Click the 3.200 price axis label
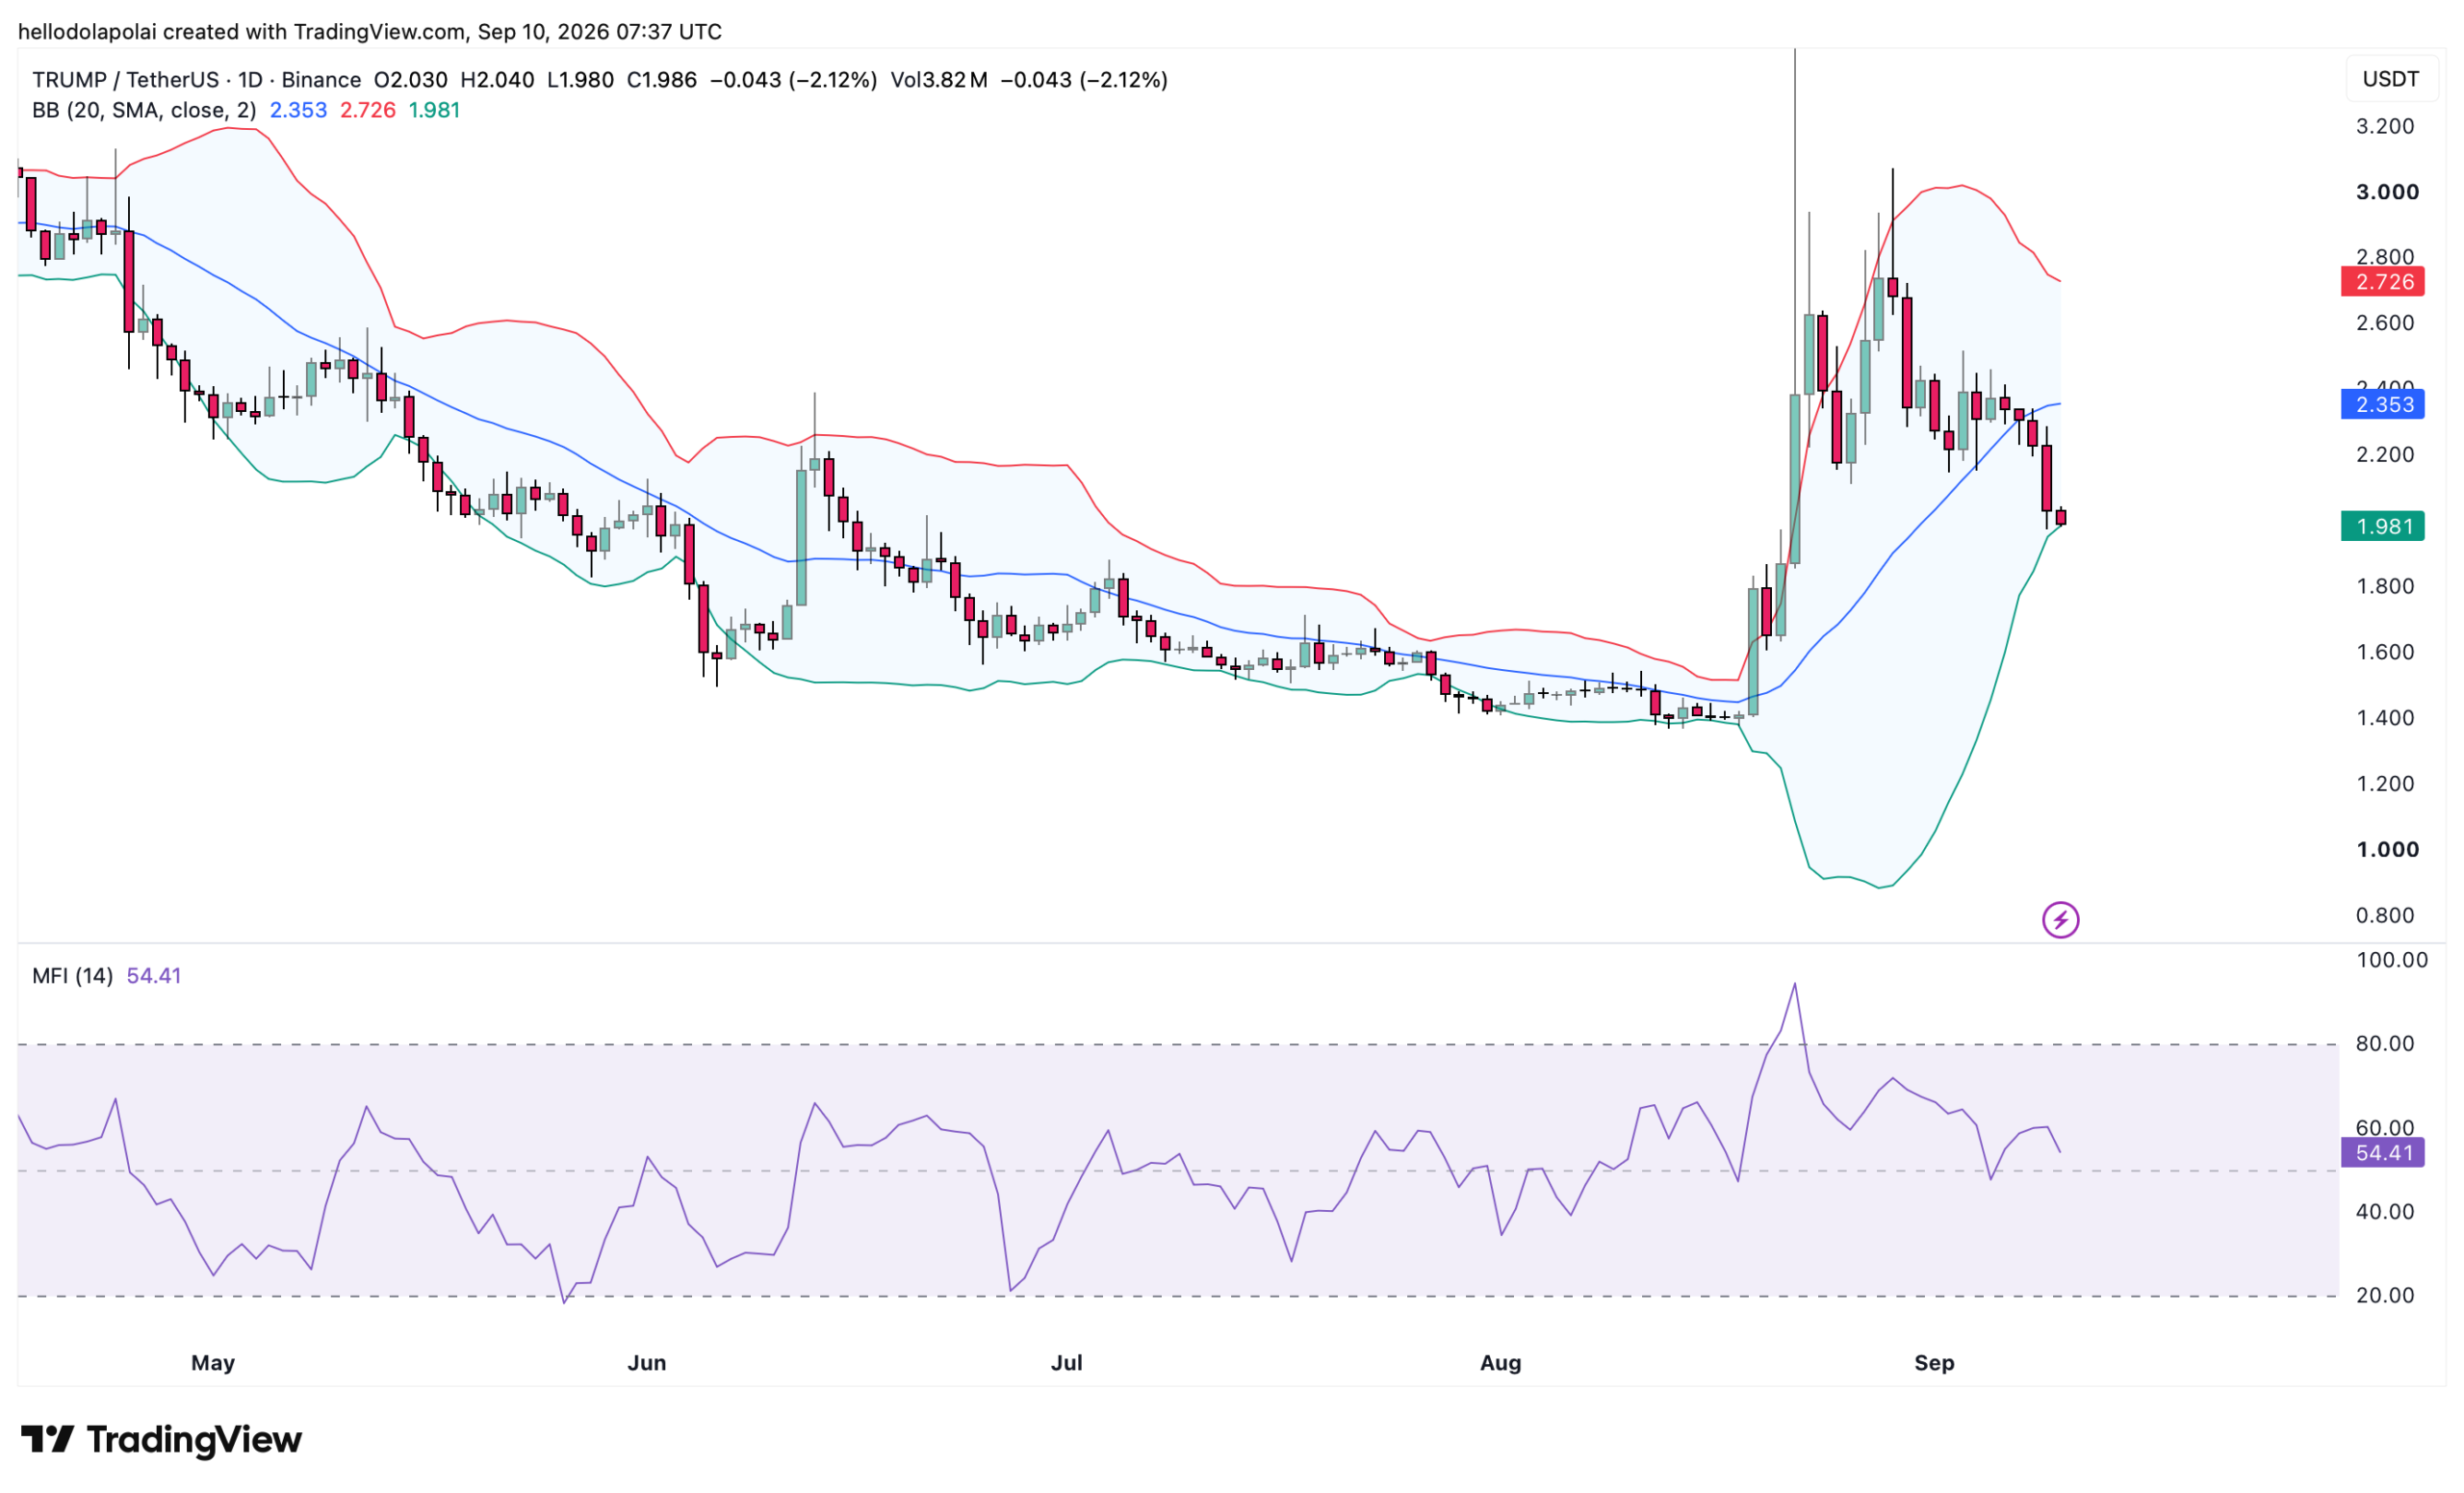 (2385, 126)
